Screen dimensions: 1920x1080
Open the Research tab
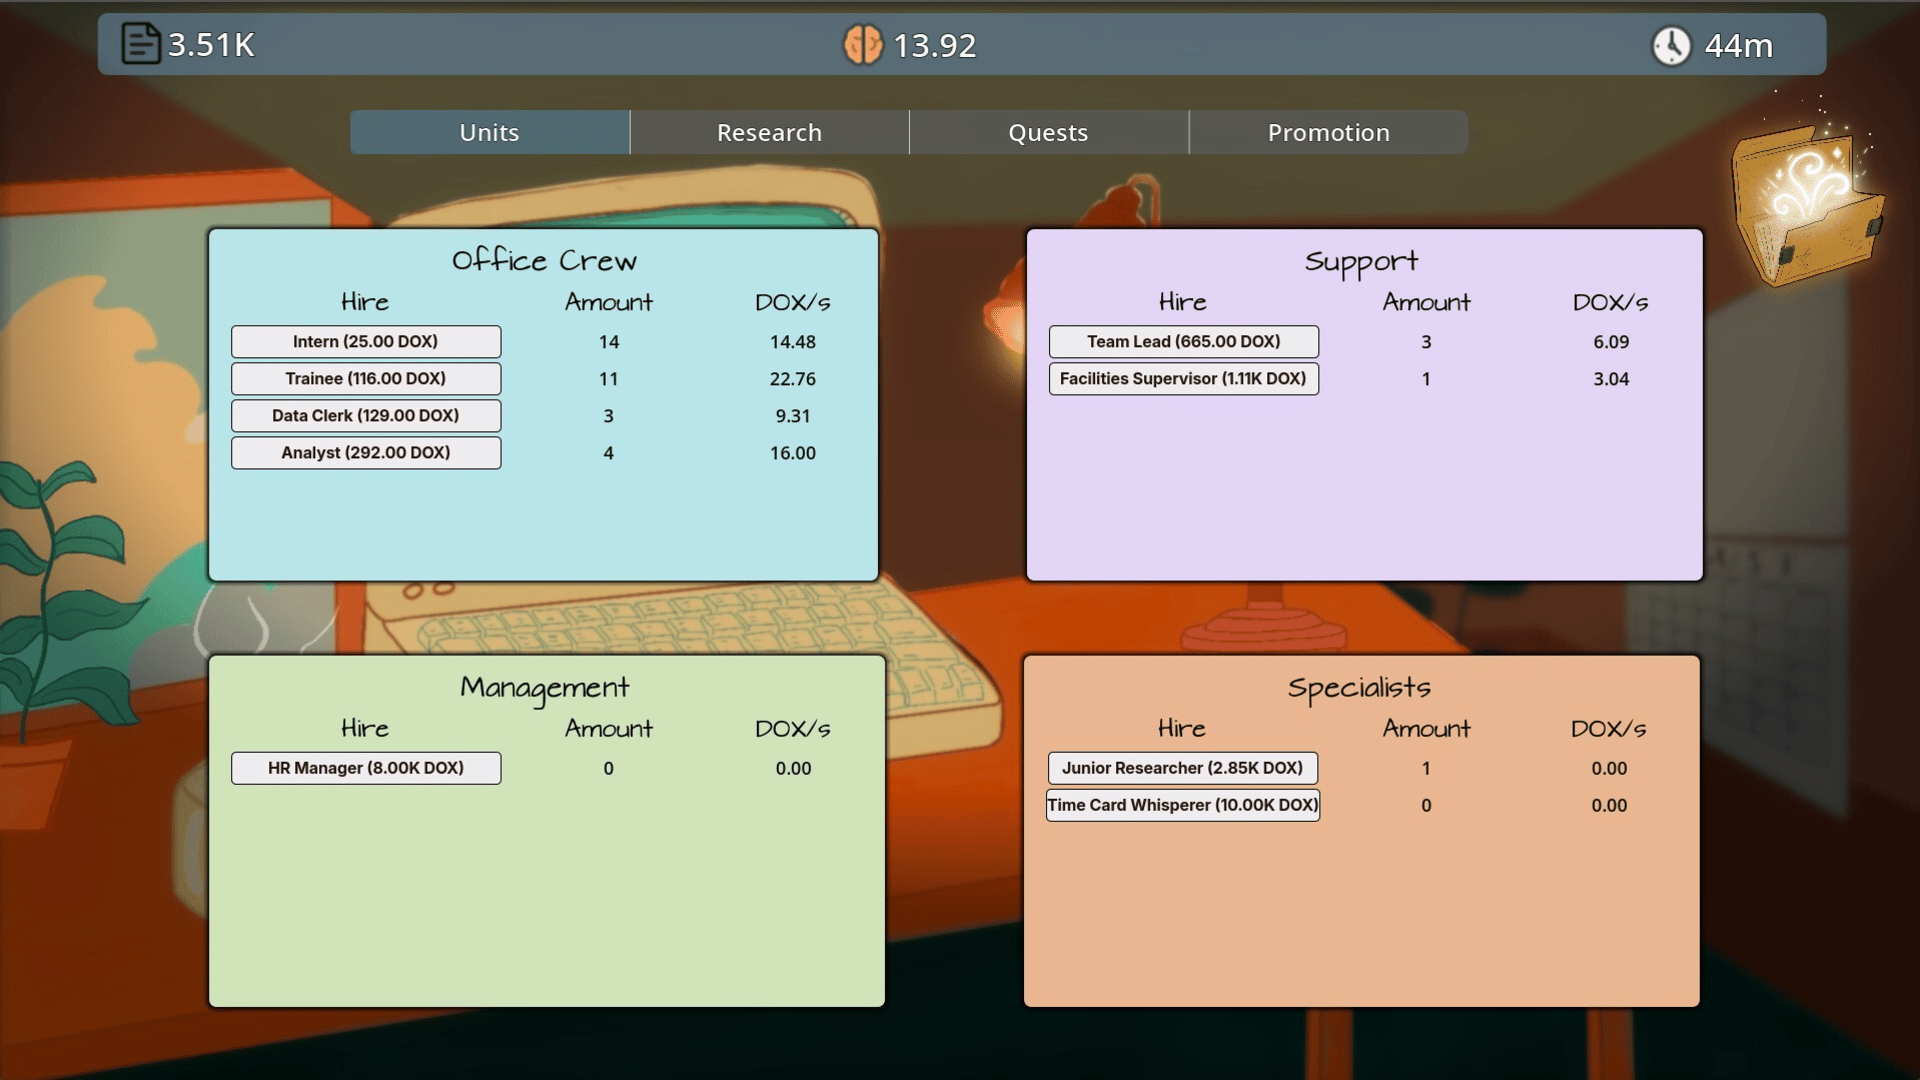pos(769,132)
